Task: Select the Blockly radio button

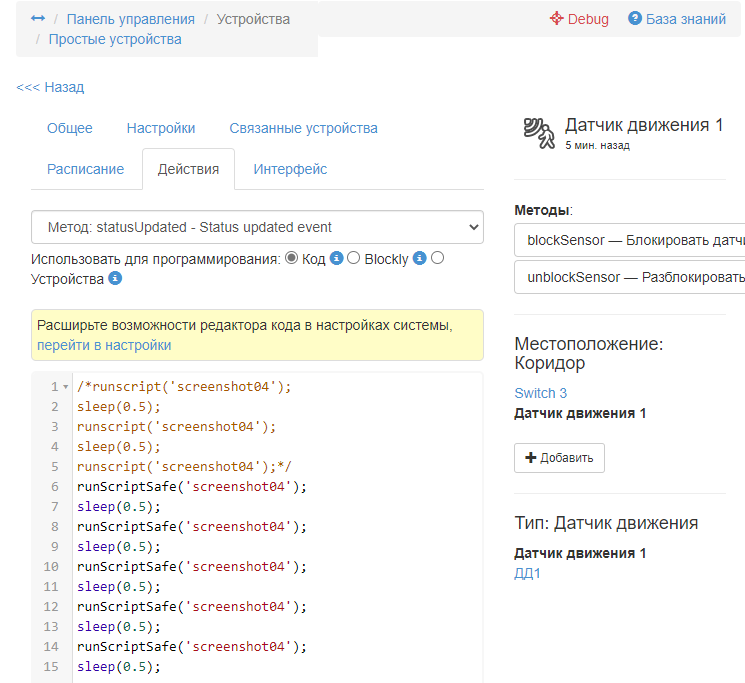Action: pyautogui.click(x=354, y=258)
